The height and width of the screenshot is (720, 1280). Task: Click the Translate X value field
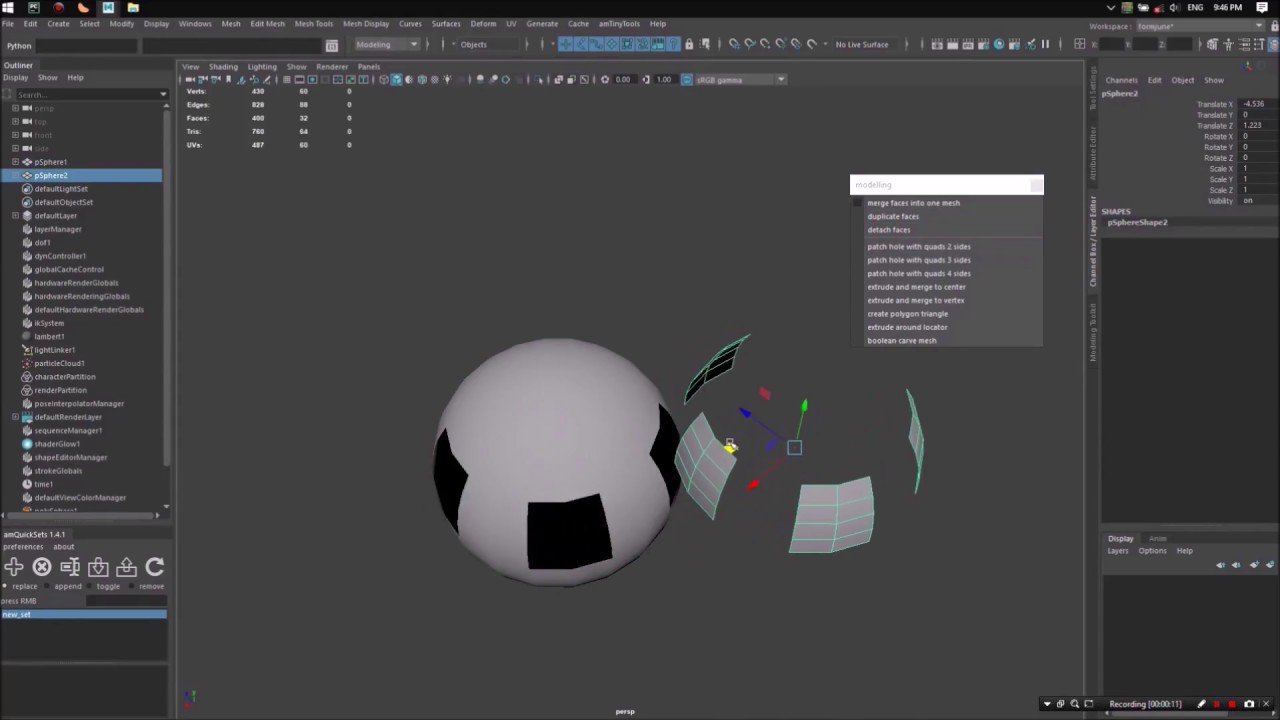point(1258,104)
